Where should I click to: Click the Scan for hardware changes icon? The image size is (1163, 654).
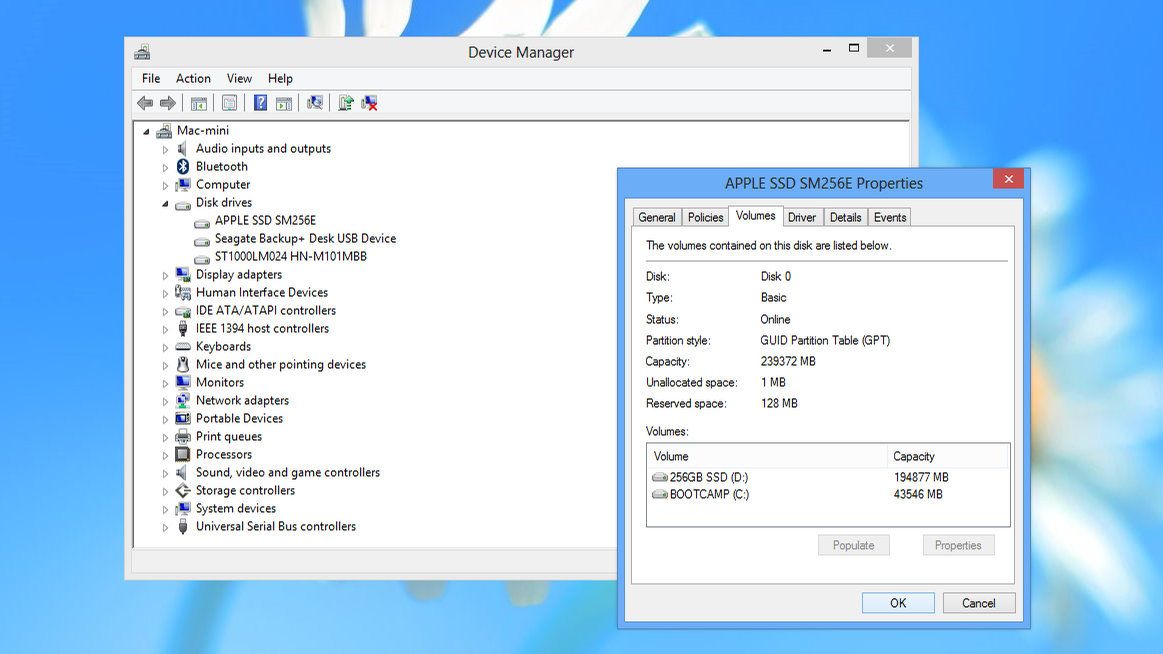pyautogui.click(x=312, y=103)
